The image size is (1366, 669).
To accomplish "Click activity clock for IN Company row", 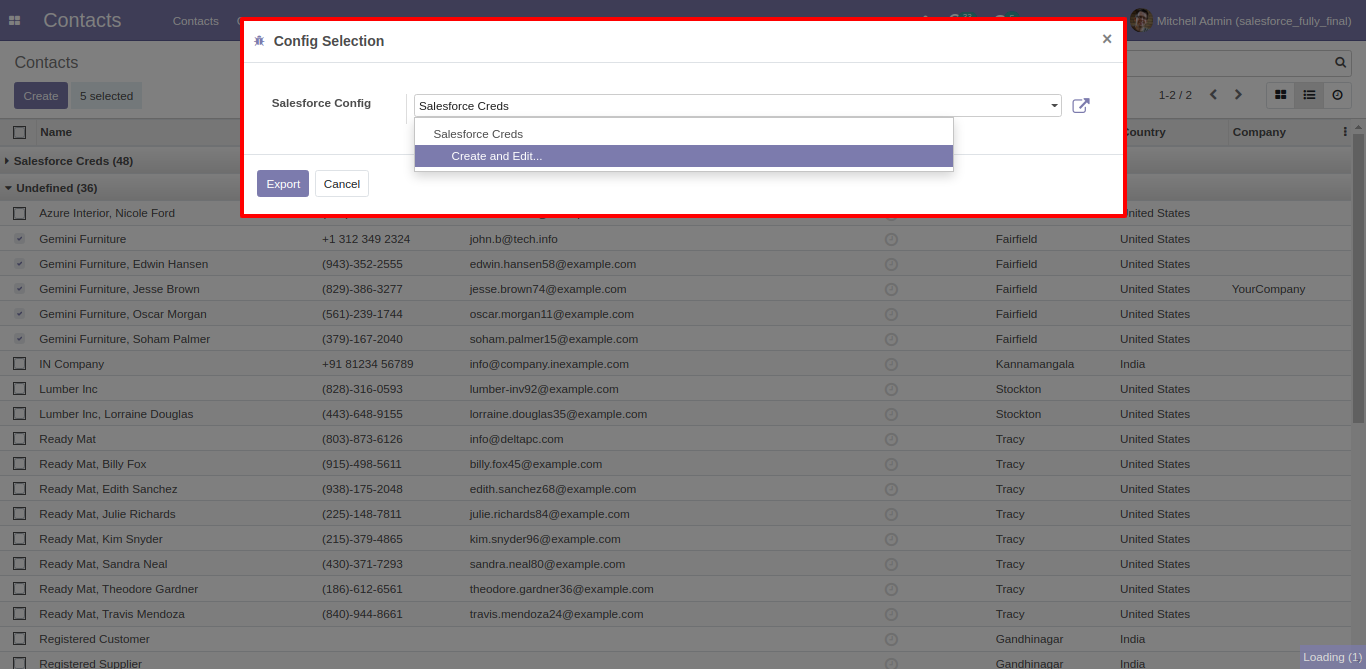I will click(891, 364).
